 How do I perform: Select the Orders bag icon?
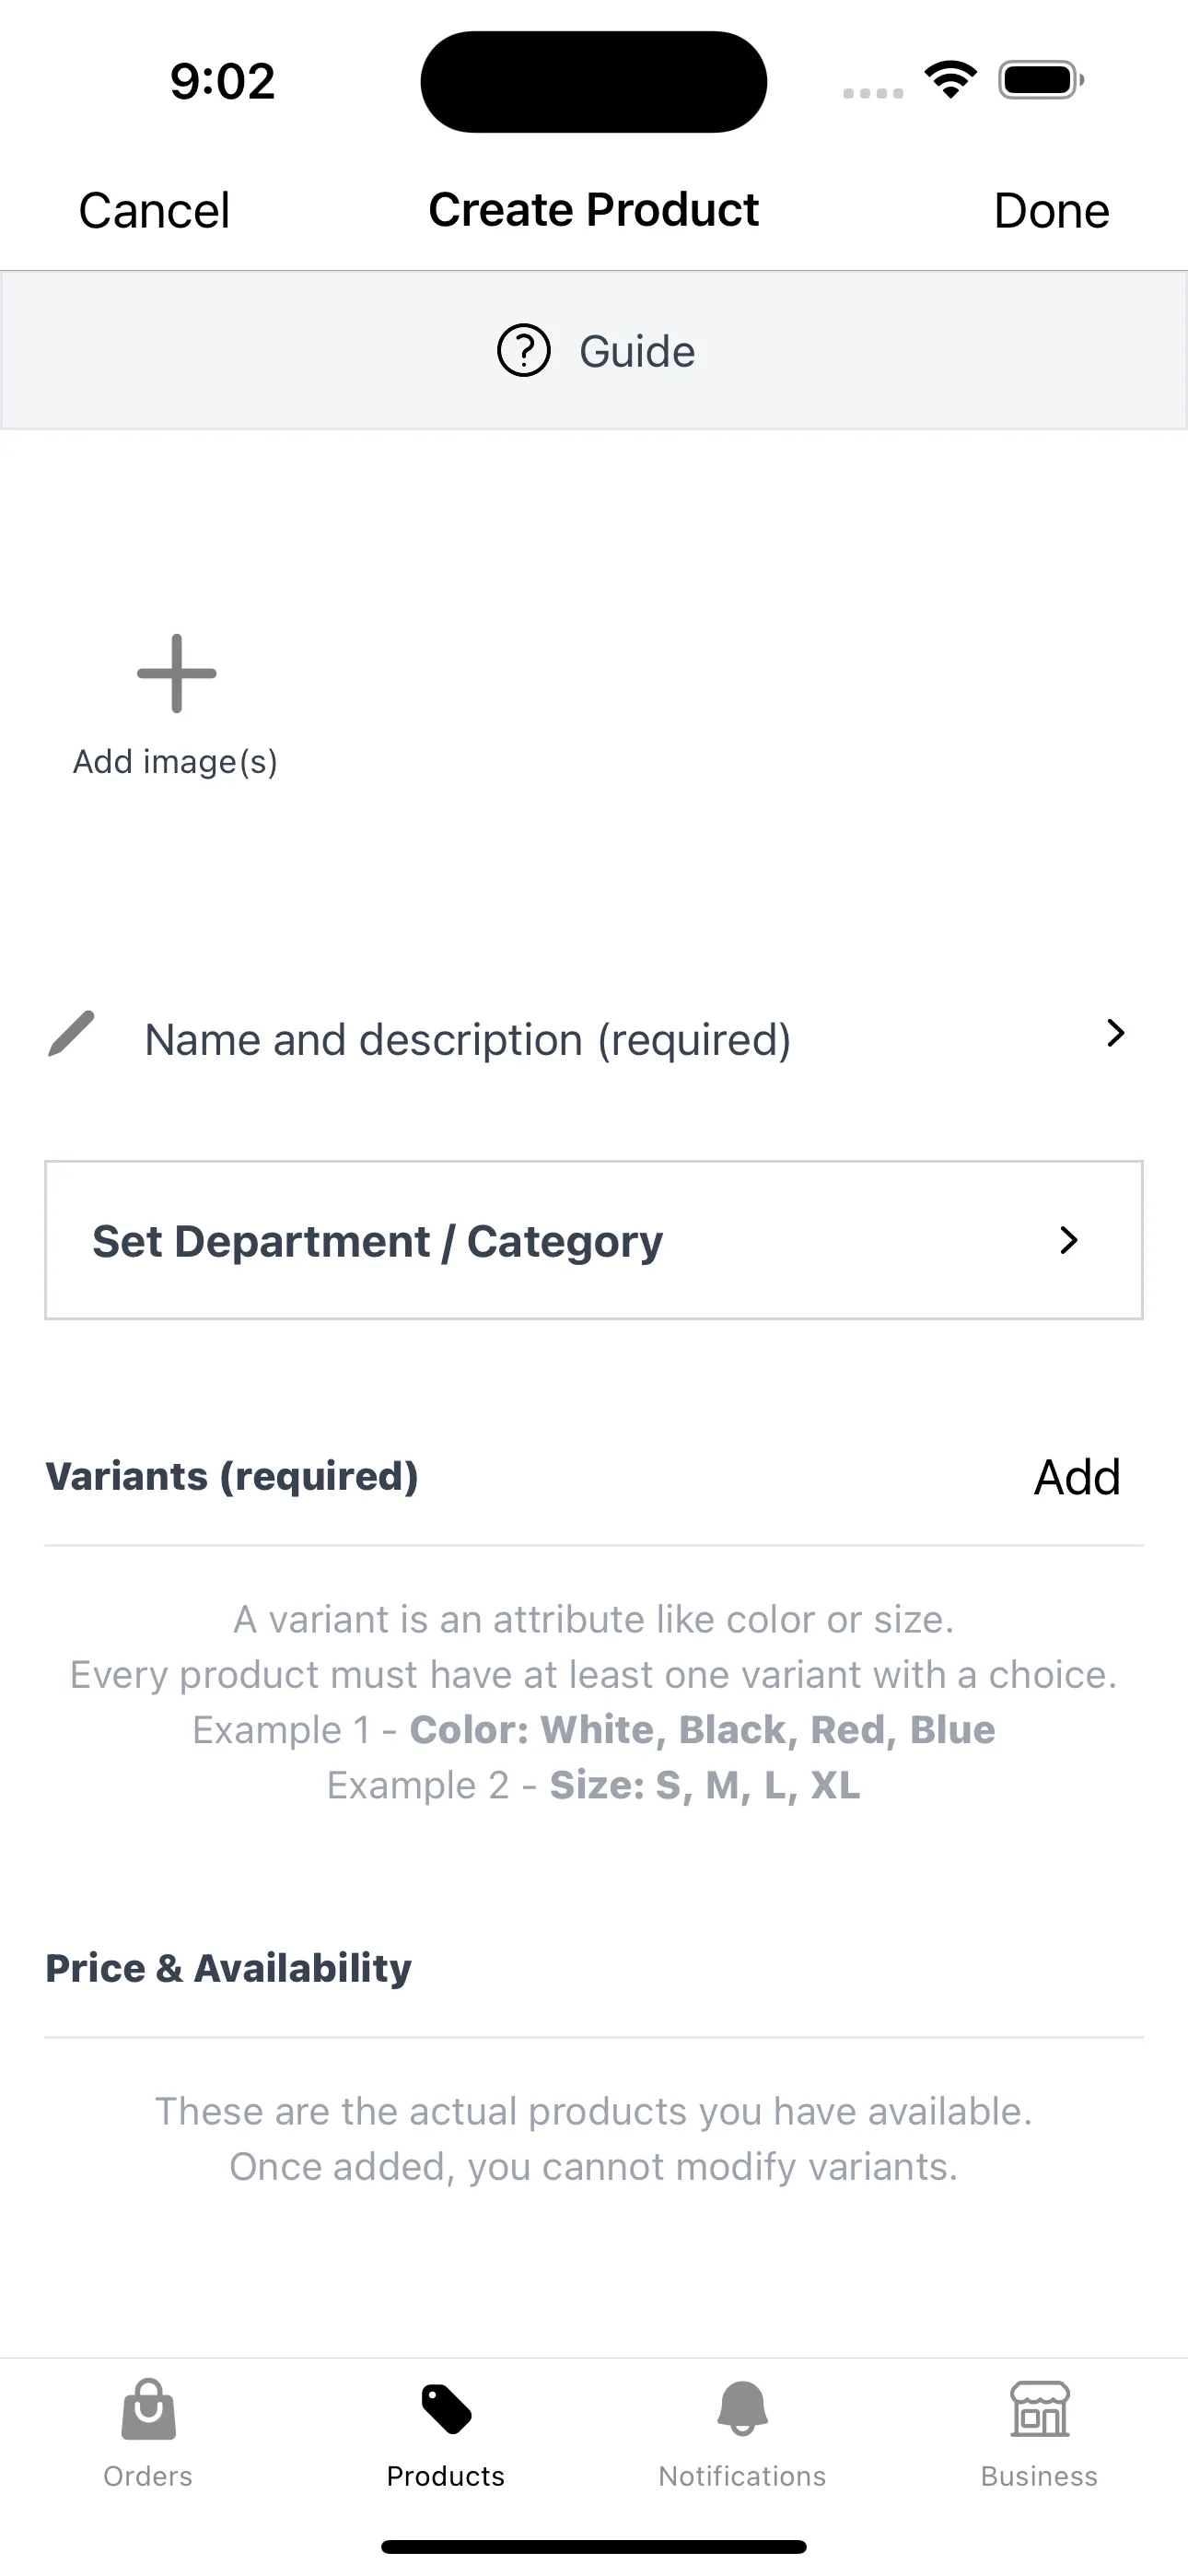147,2409
